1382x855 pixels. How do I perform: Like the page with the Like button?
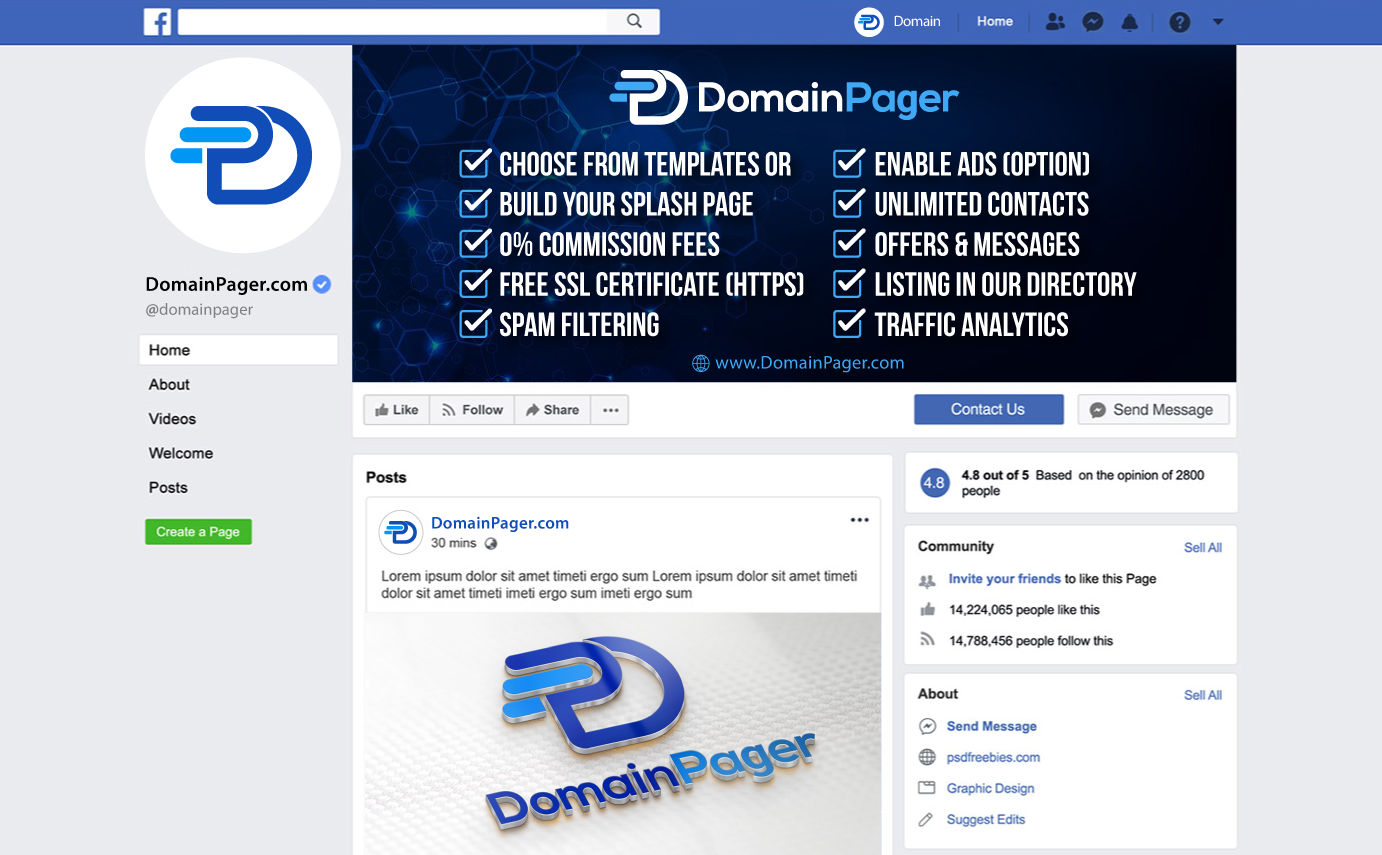397,410
